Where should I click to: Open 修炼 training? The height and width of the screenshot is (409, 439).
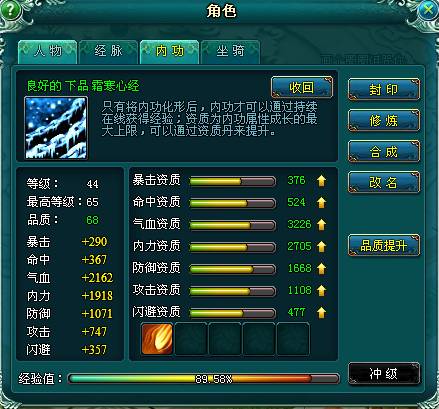pos(384,121)
